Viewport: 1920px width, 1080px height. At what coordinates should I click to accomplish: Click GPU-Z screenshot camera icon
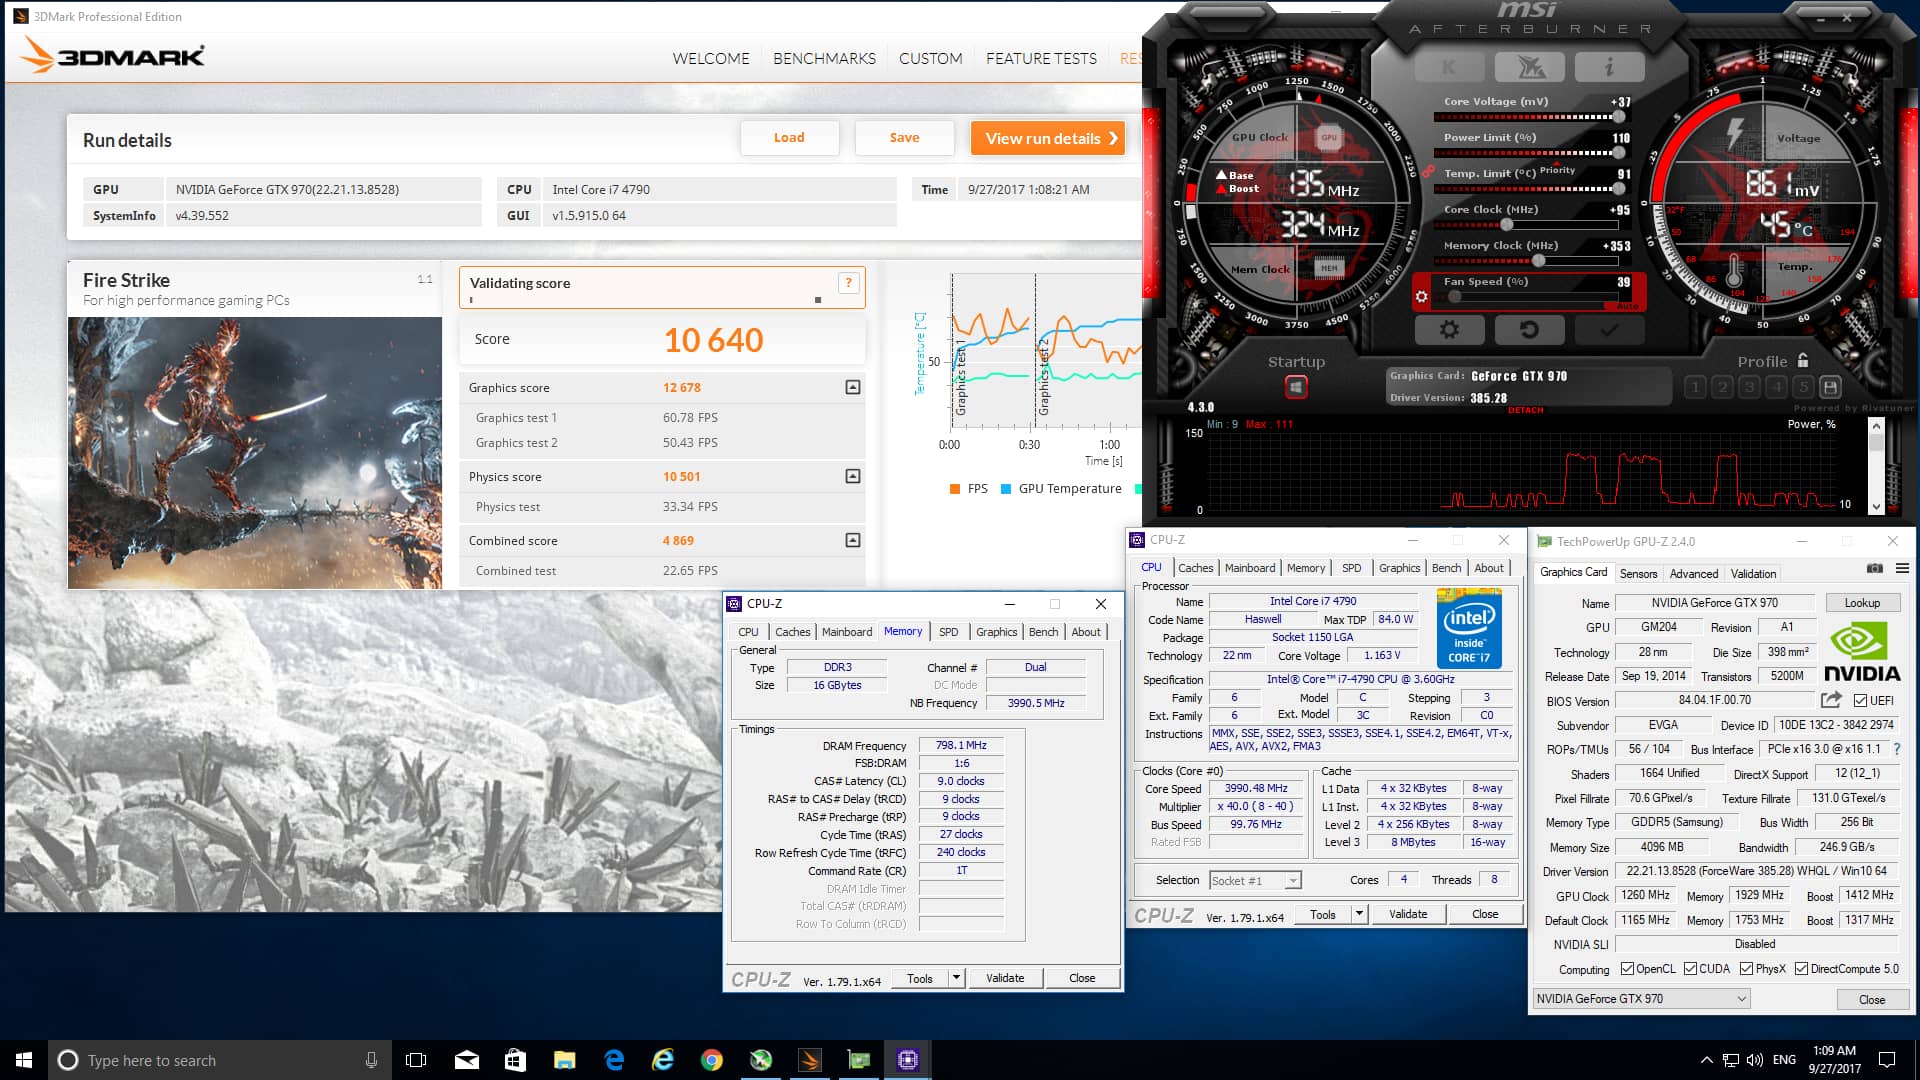[1875, 568]
